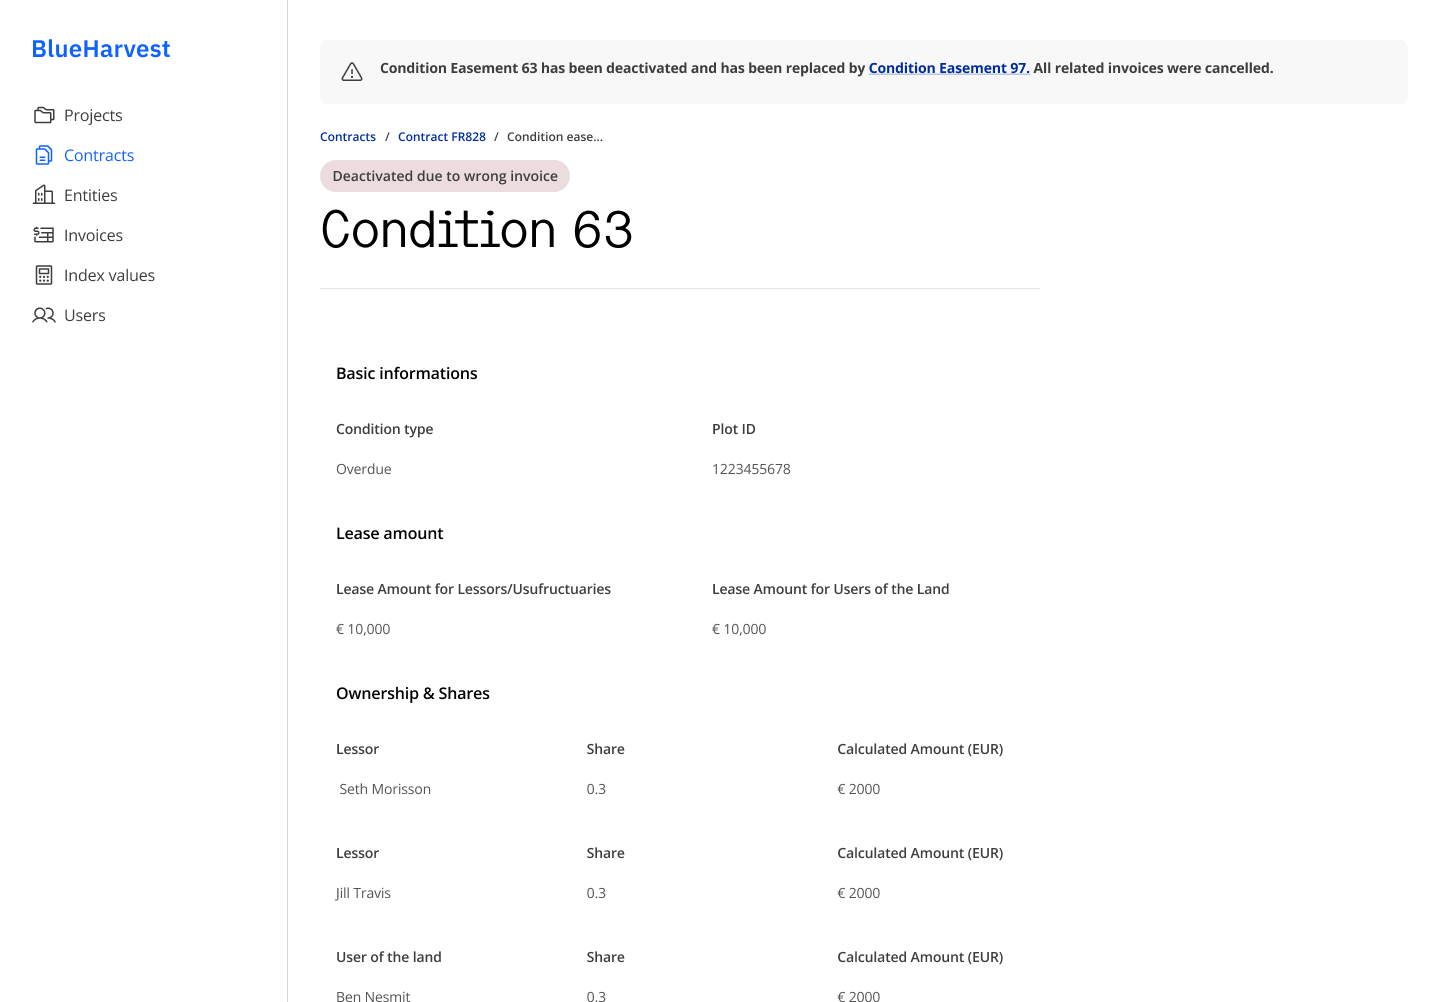Open the Projects menu item
Image resolution: width=1440 pixels, height=1002 pixels.
click(x=93, y=115)
